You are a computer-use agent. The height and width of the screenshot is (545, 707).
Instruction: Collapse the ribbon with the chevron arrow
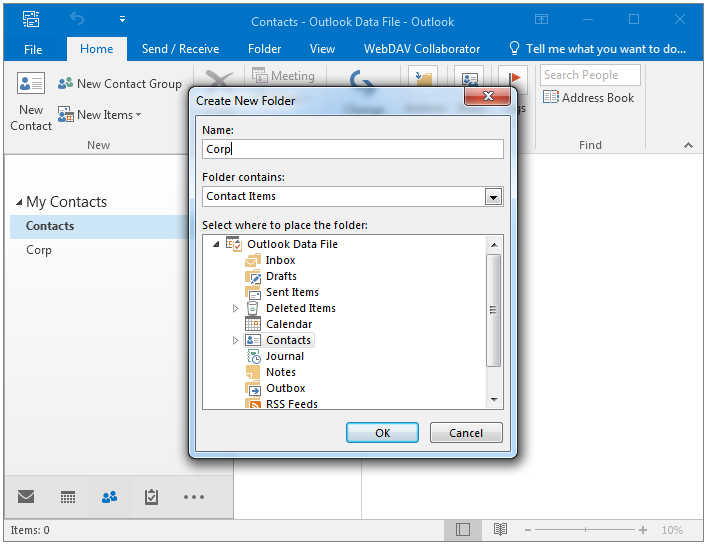[688, 145]
